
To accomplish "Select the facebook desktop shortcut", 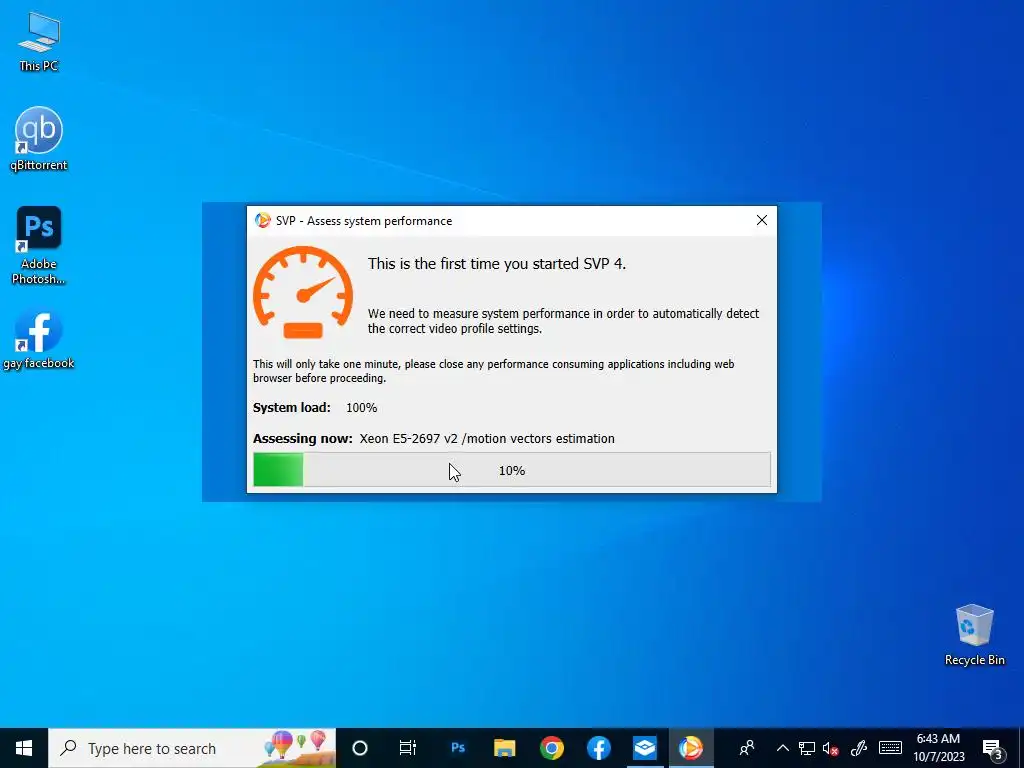I will click(x=39, y=340).
